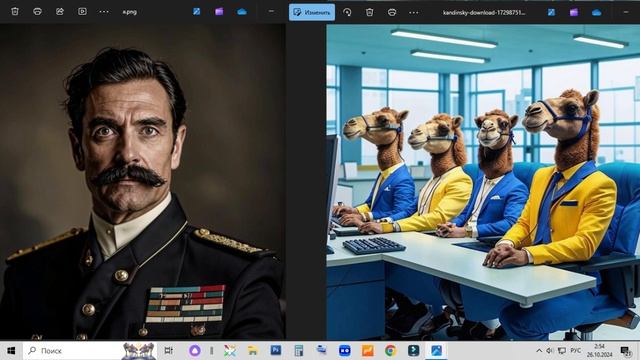Start slideshow in left Photos window

(x=82, y=11)
